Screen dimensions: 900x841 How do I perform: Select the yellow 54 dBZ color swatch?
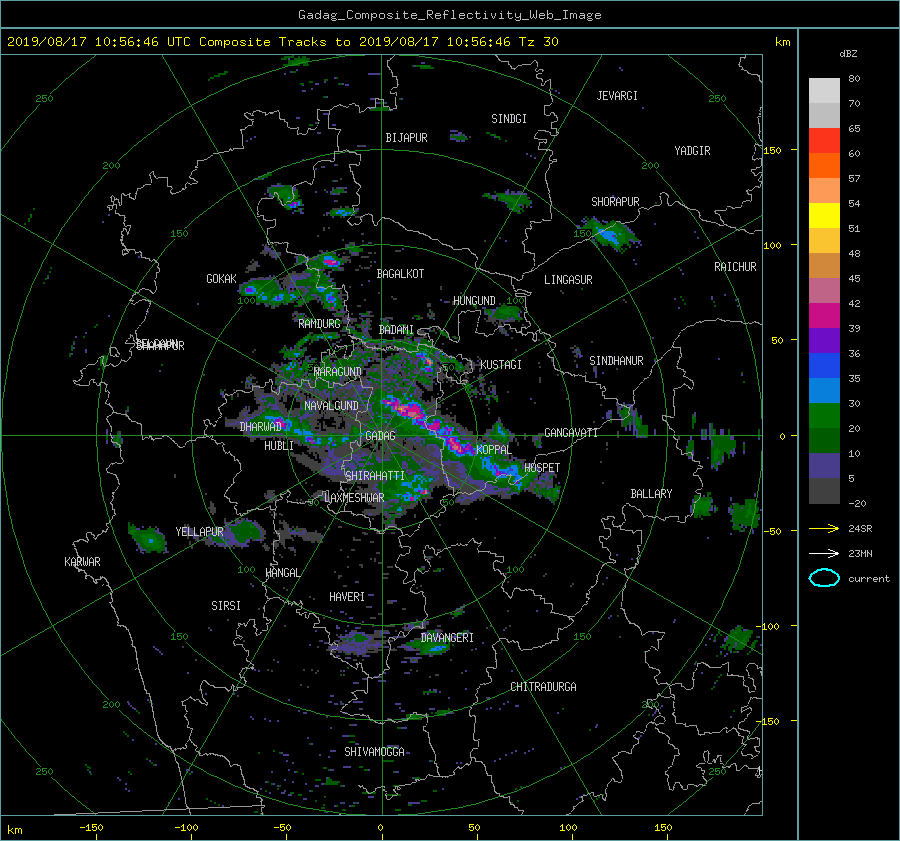coord(824,215)
